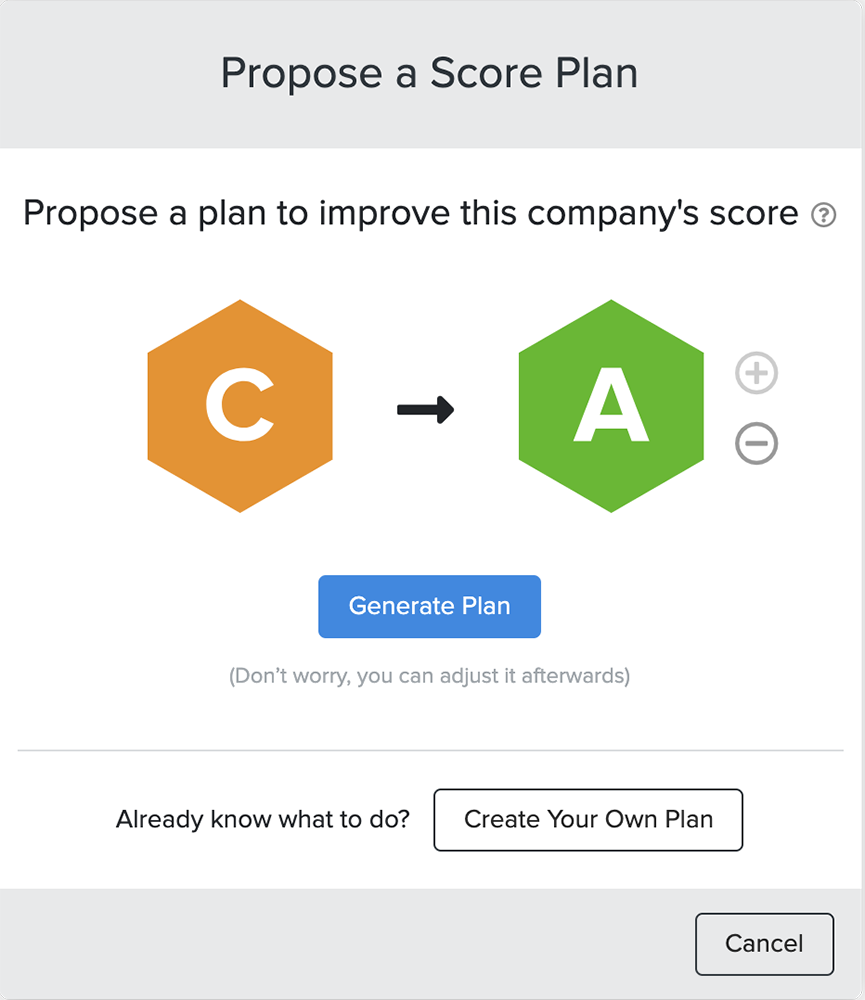Screen dimensions: 865x1000
Task: Click the black arrow between scores
Action: click(426, 409)
